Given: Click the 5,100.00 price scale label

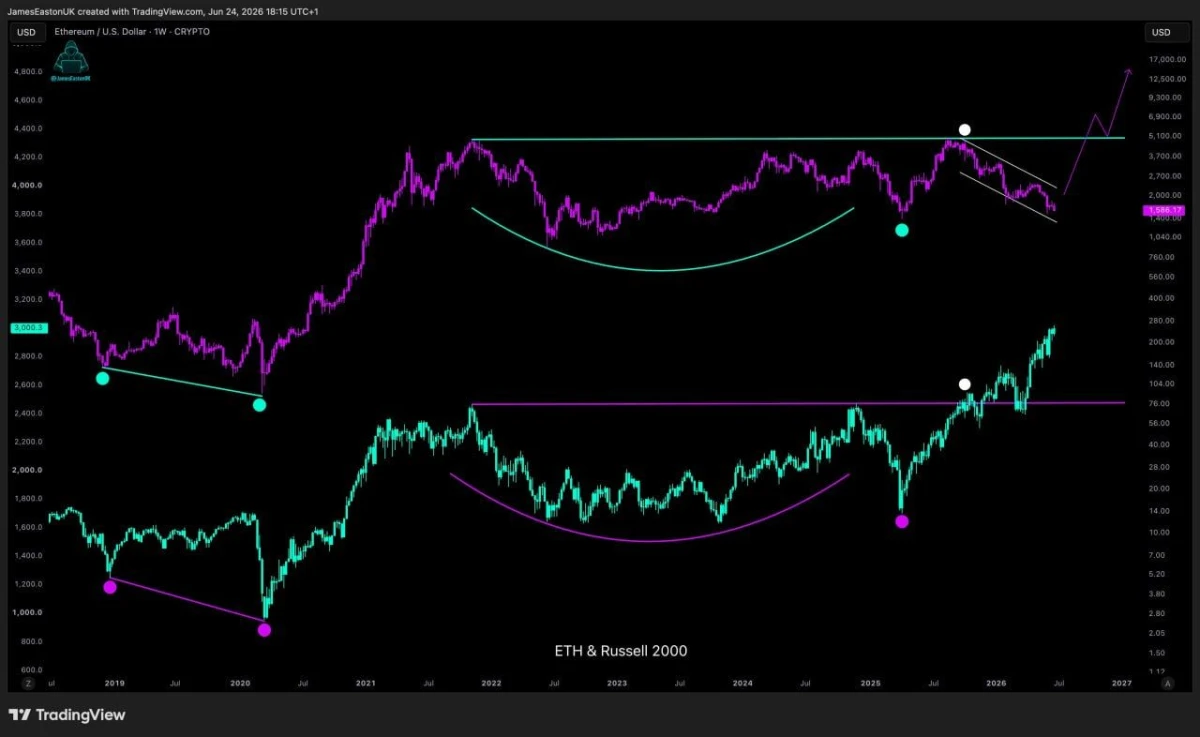Looking at the screenshot, I should click(x=1164, y=136).
